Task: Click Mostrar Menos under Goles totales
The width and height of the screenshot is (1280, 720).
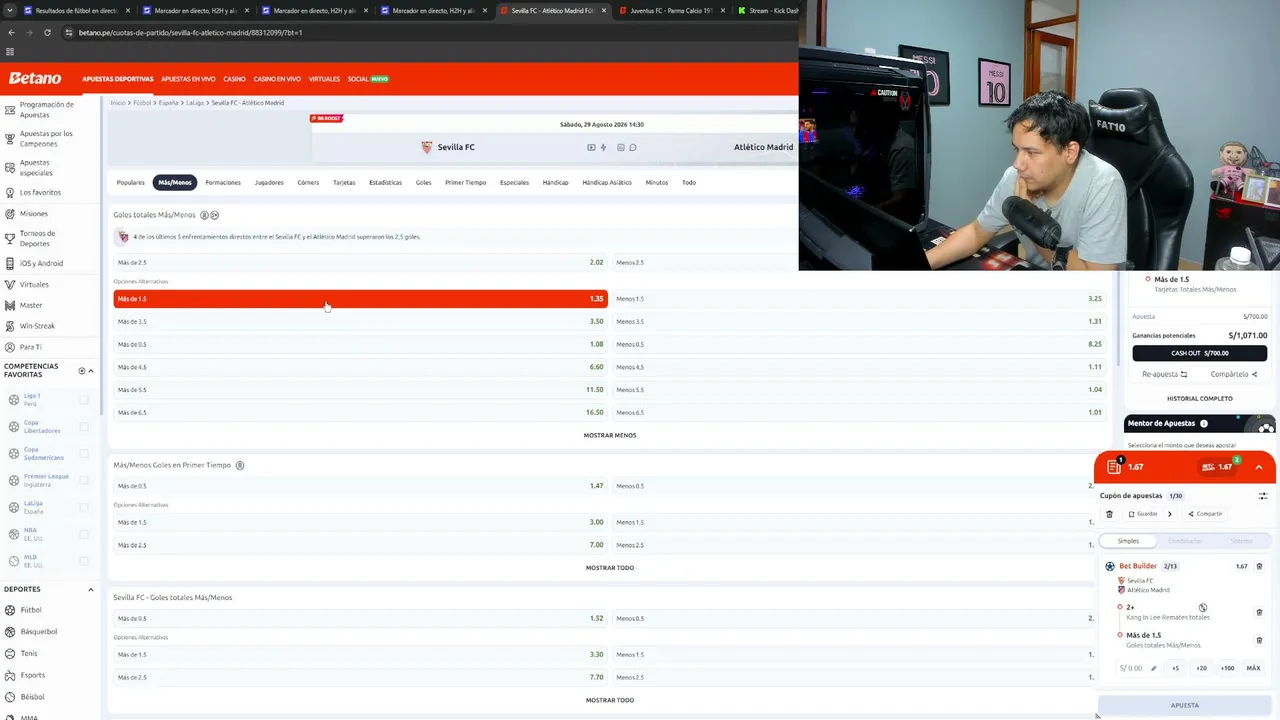Action: [x=610, y=435]
